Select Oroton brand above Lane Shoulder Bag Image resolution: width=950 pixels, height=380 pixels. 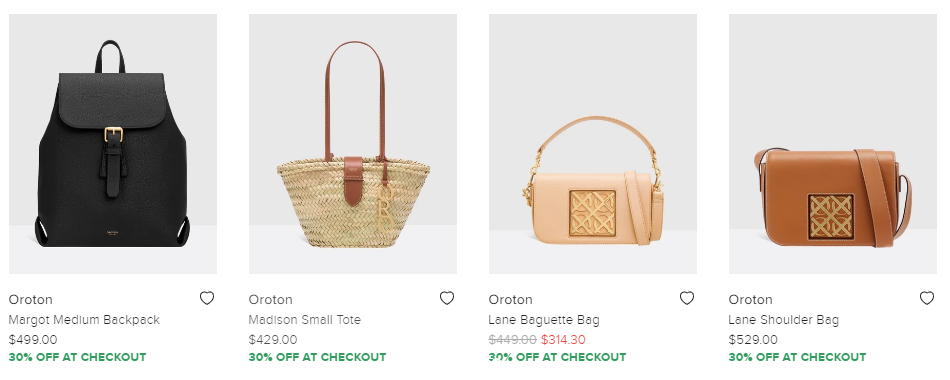[751, 299]
